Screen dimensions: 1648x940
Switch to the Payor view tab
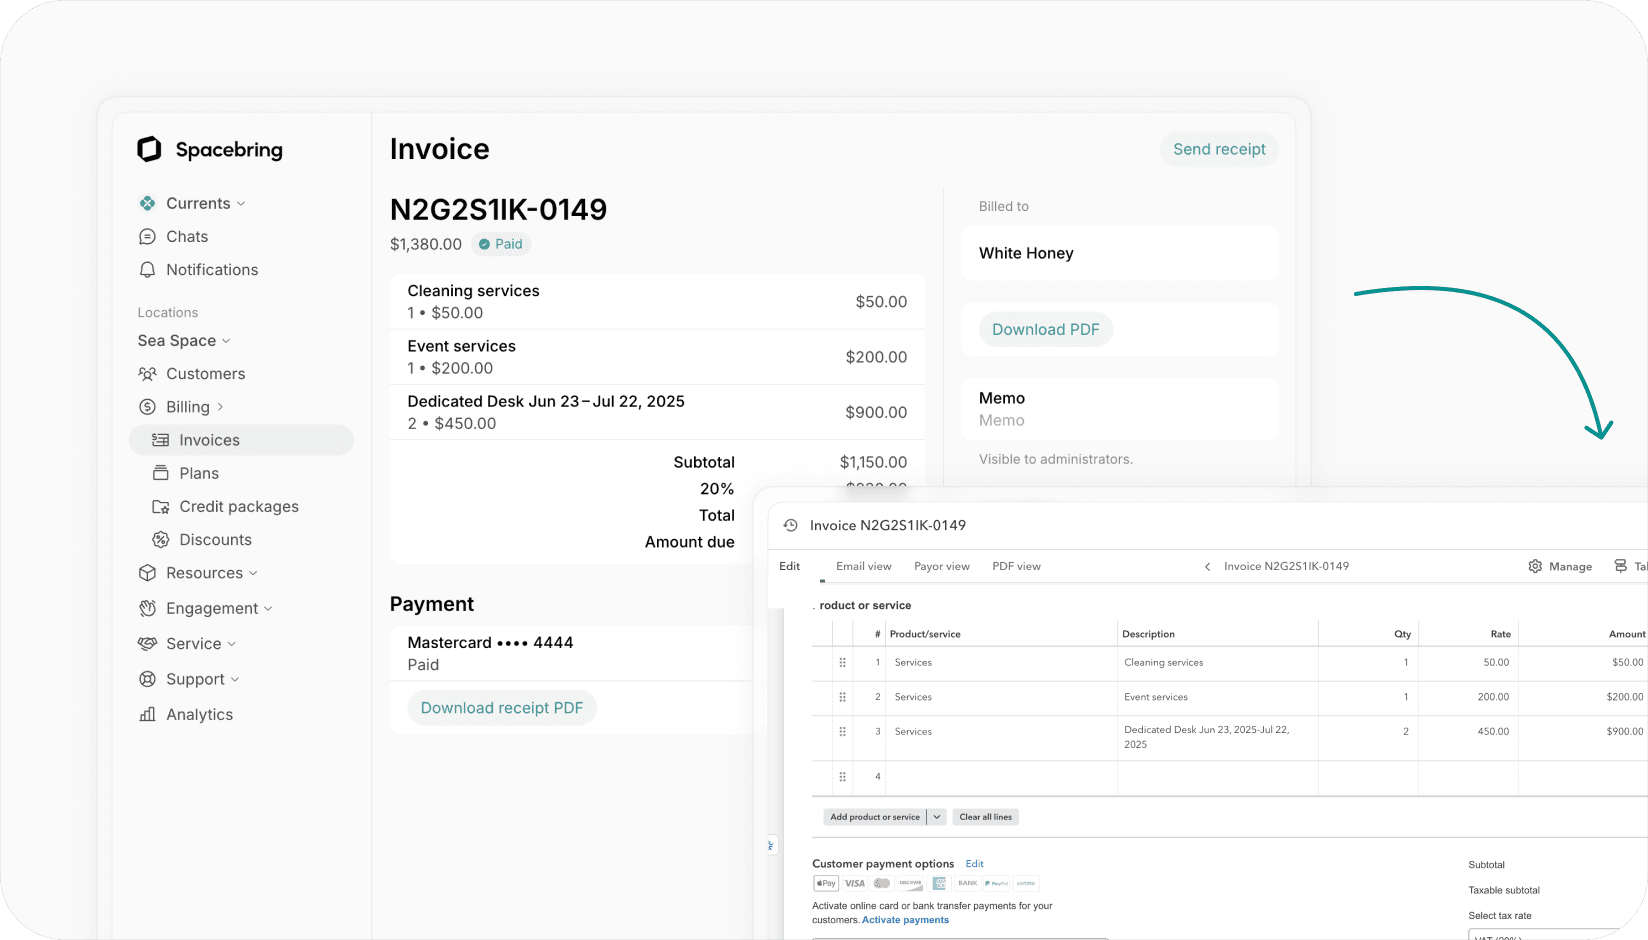[940, 566]
